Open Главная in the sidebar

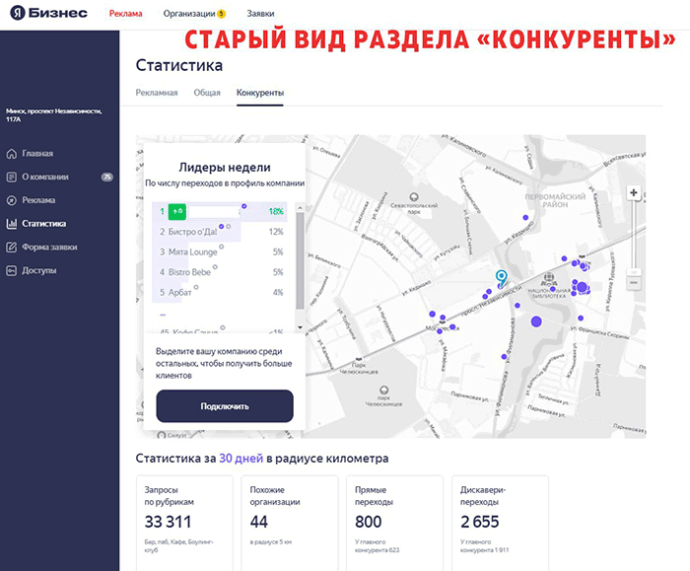[x=37, y=154]
